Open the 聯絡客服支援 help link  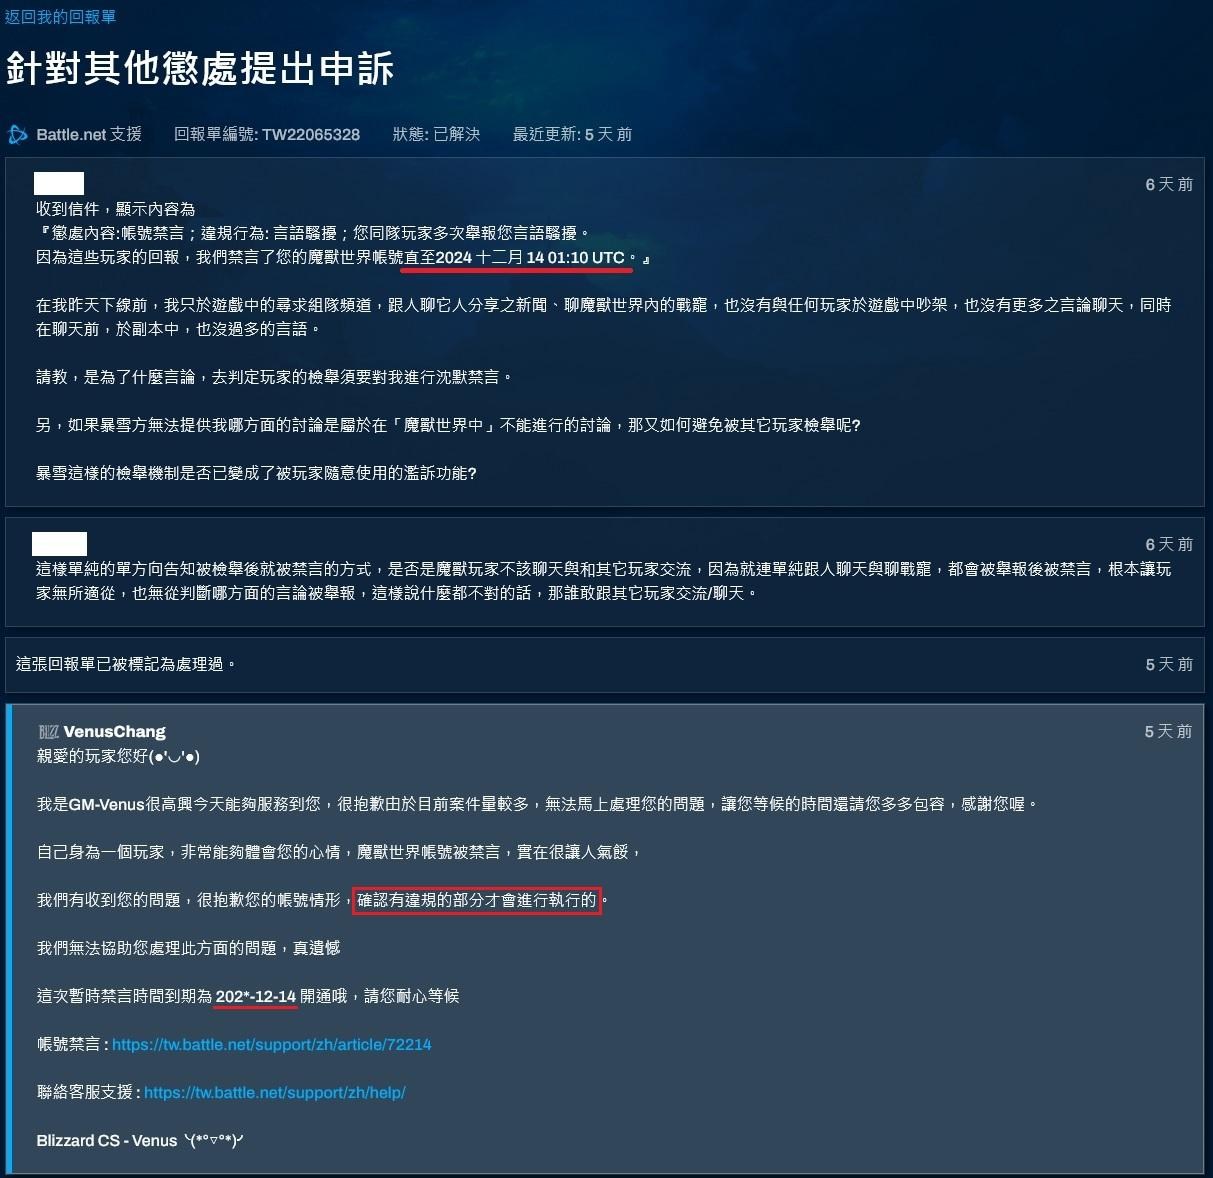(x=274, y=1092)
